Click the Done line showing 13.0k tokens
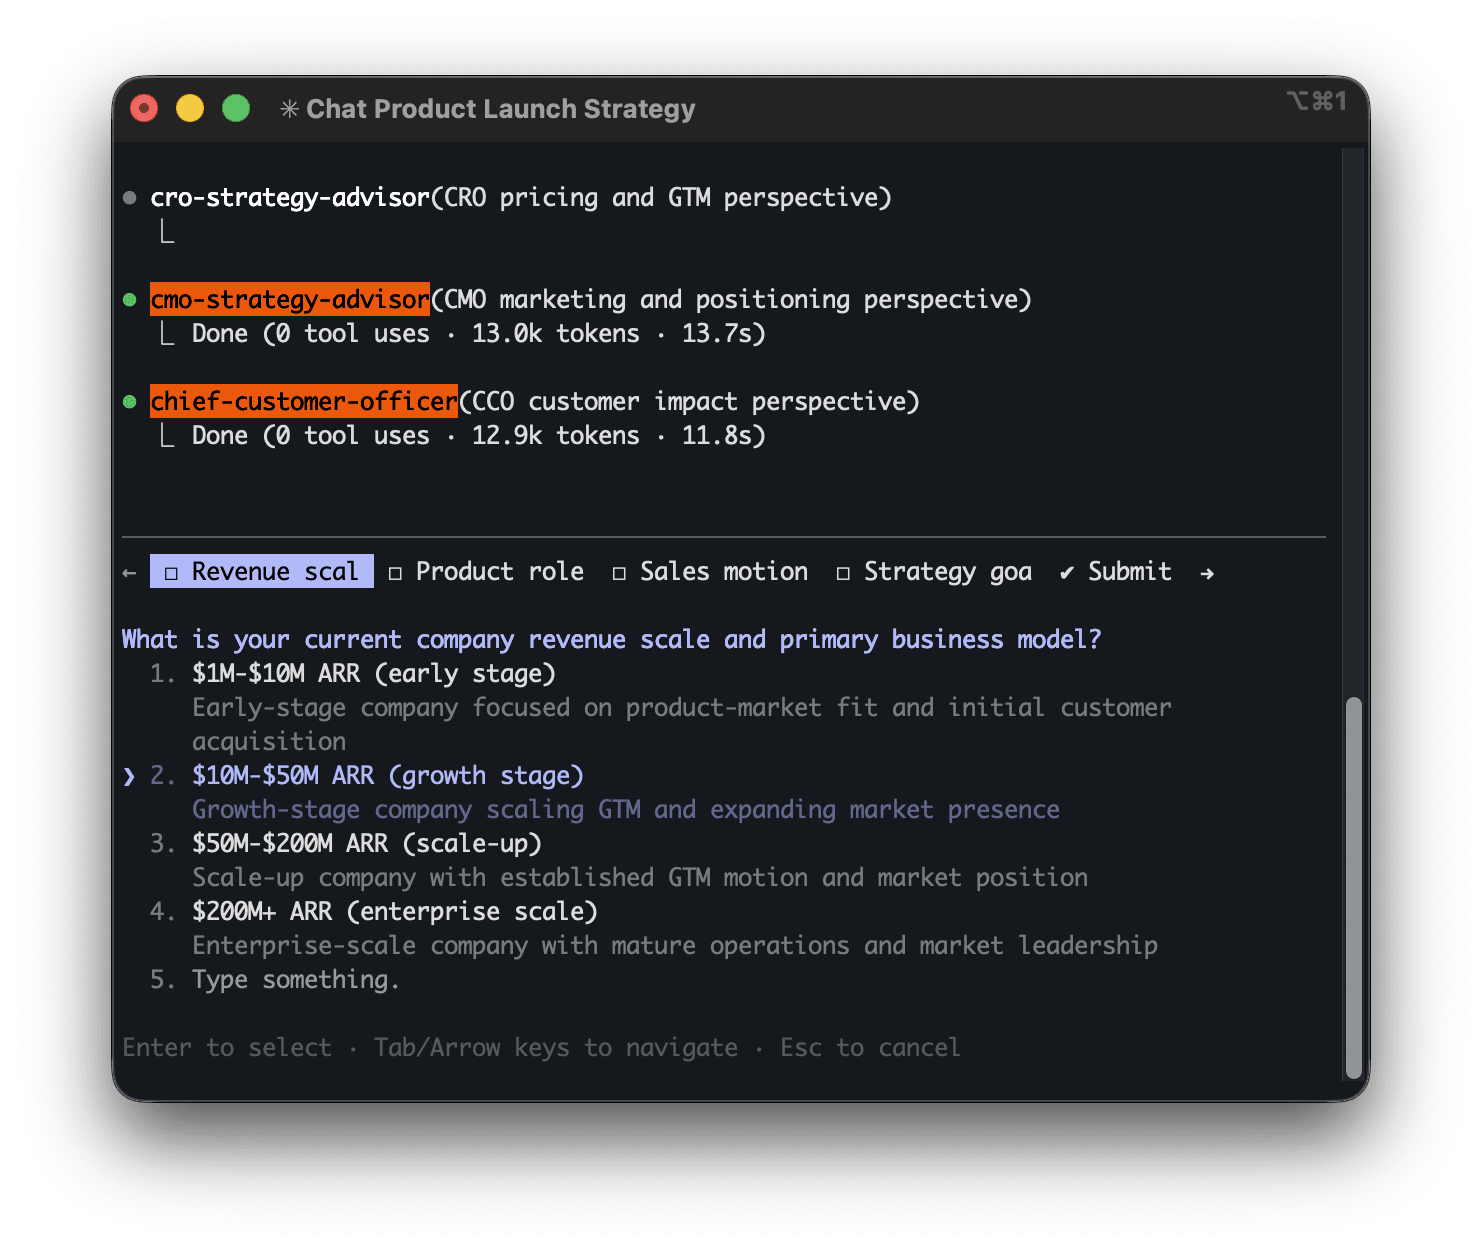 478,333
